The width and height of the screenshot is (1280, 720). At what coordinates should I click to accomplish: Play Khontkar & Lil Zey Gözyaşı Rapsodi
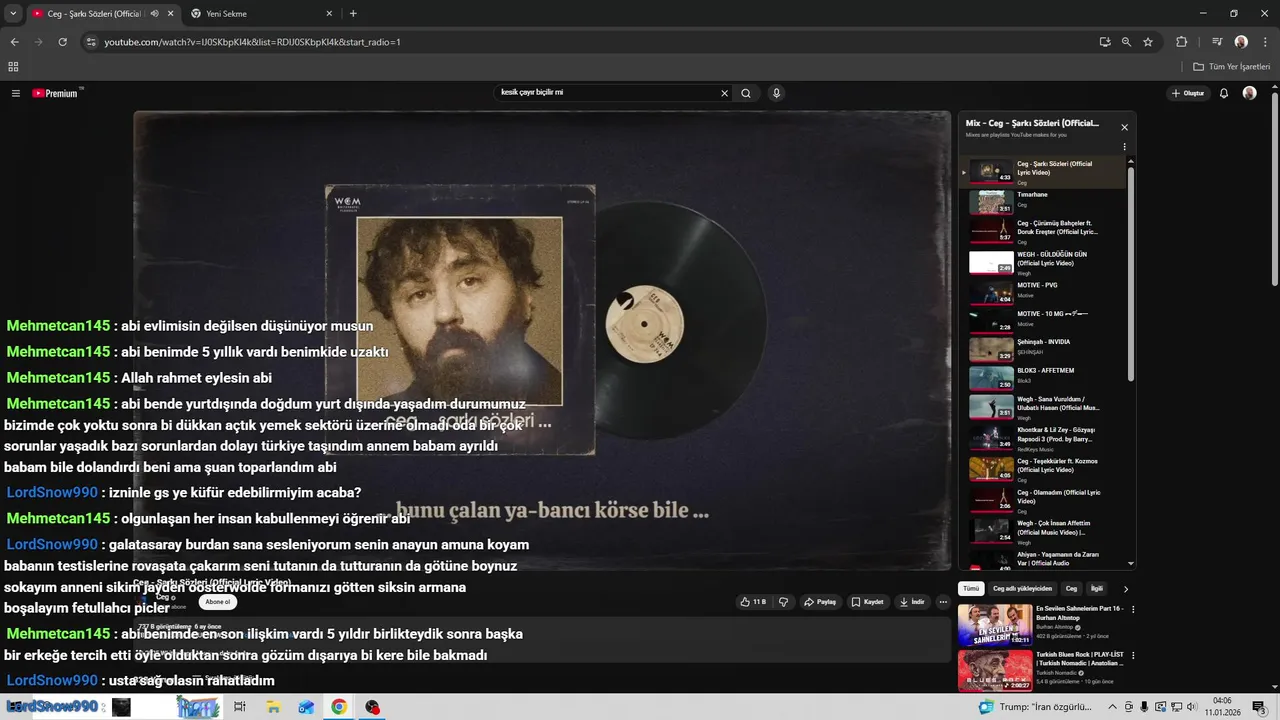tap(1043, 436)
